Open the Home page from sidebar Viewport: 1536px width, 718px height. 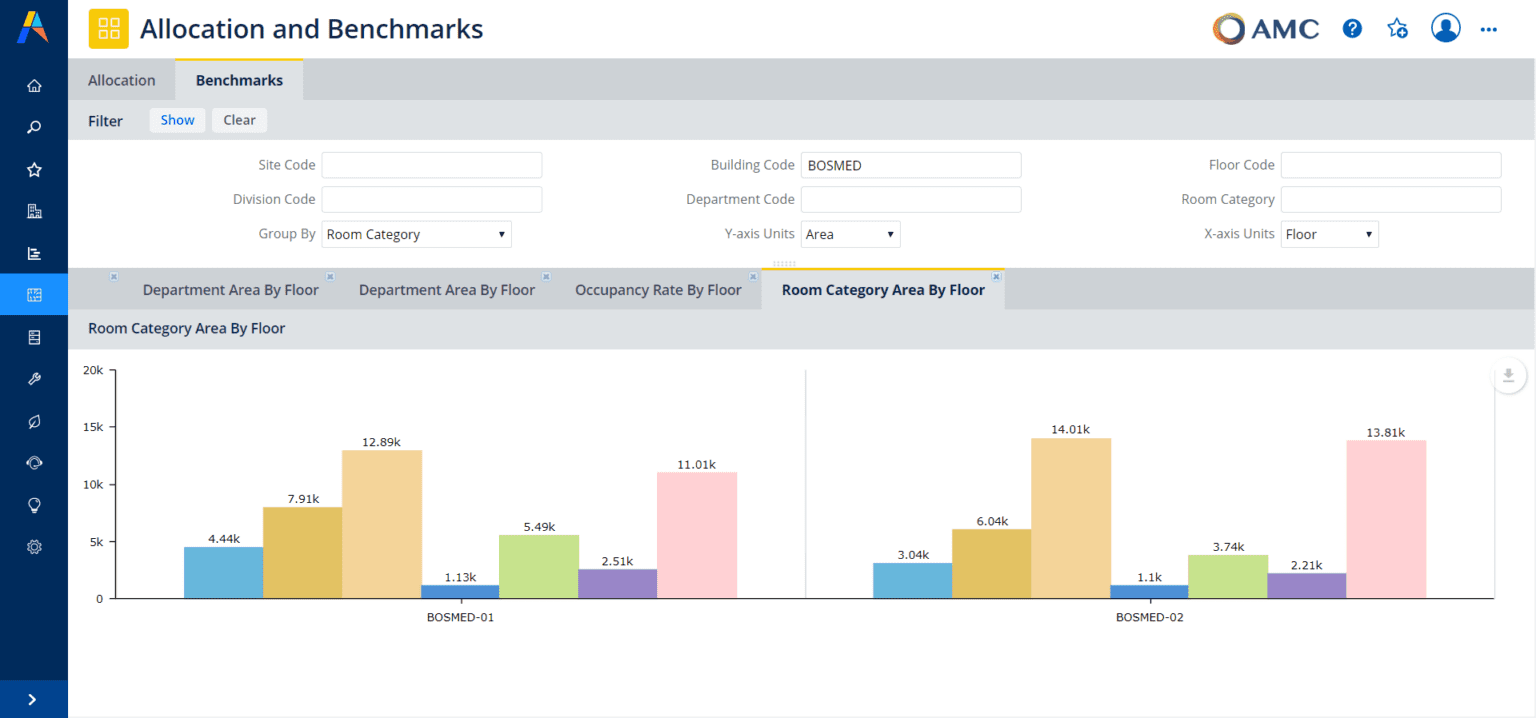[x=33, y=86]
